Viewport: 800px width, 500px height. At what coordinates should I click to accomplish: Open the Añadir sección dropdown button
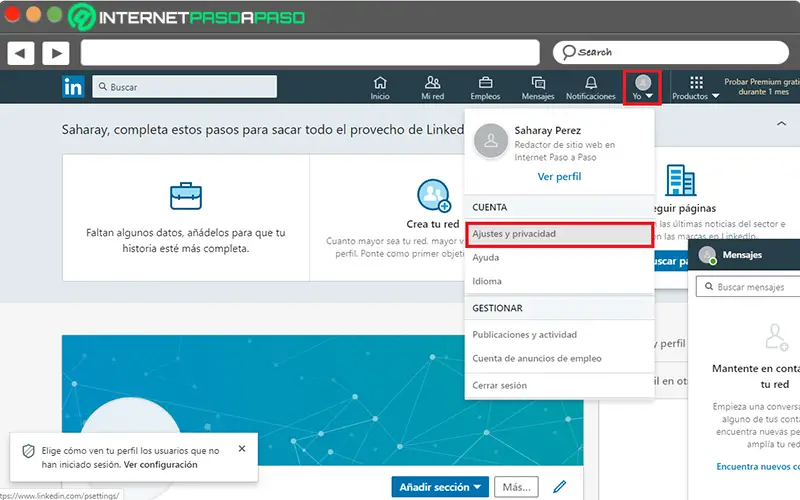tap(440, 487)
